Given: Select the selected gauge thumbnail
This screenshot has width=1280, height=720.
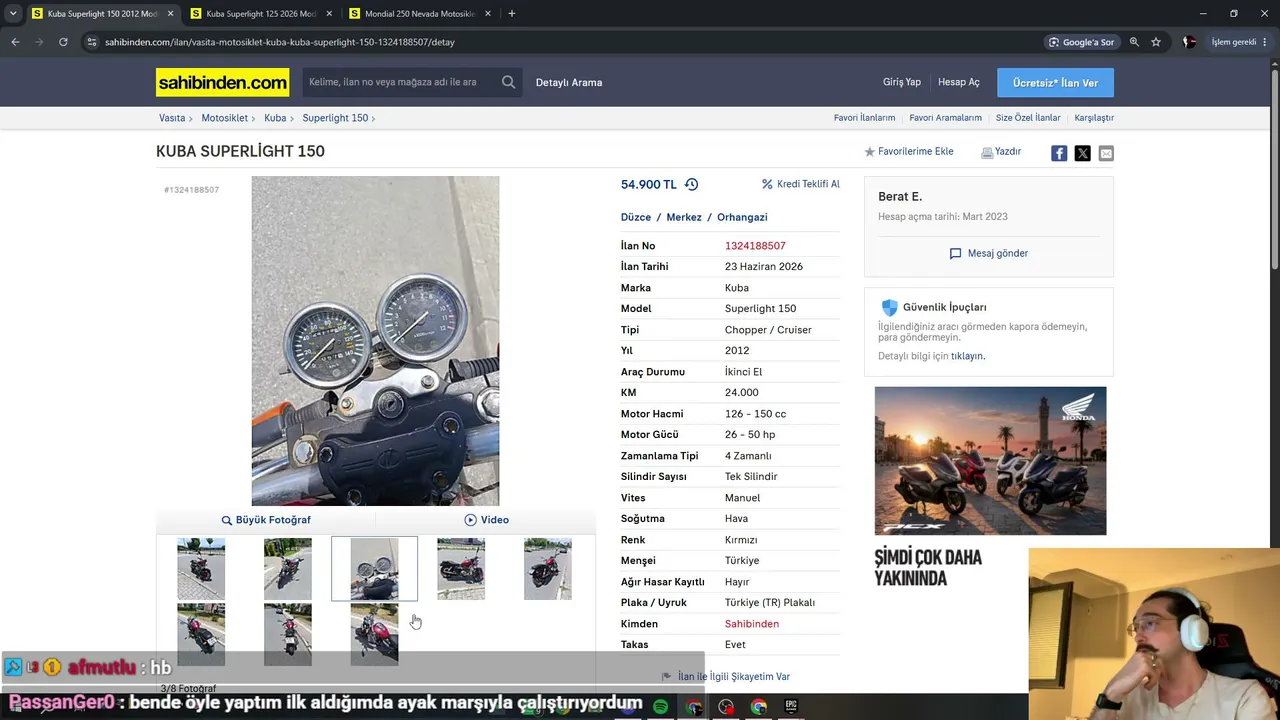Looking at the screenshot, I should pyautogui.click(x=374, y=569).
